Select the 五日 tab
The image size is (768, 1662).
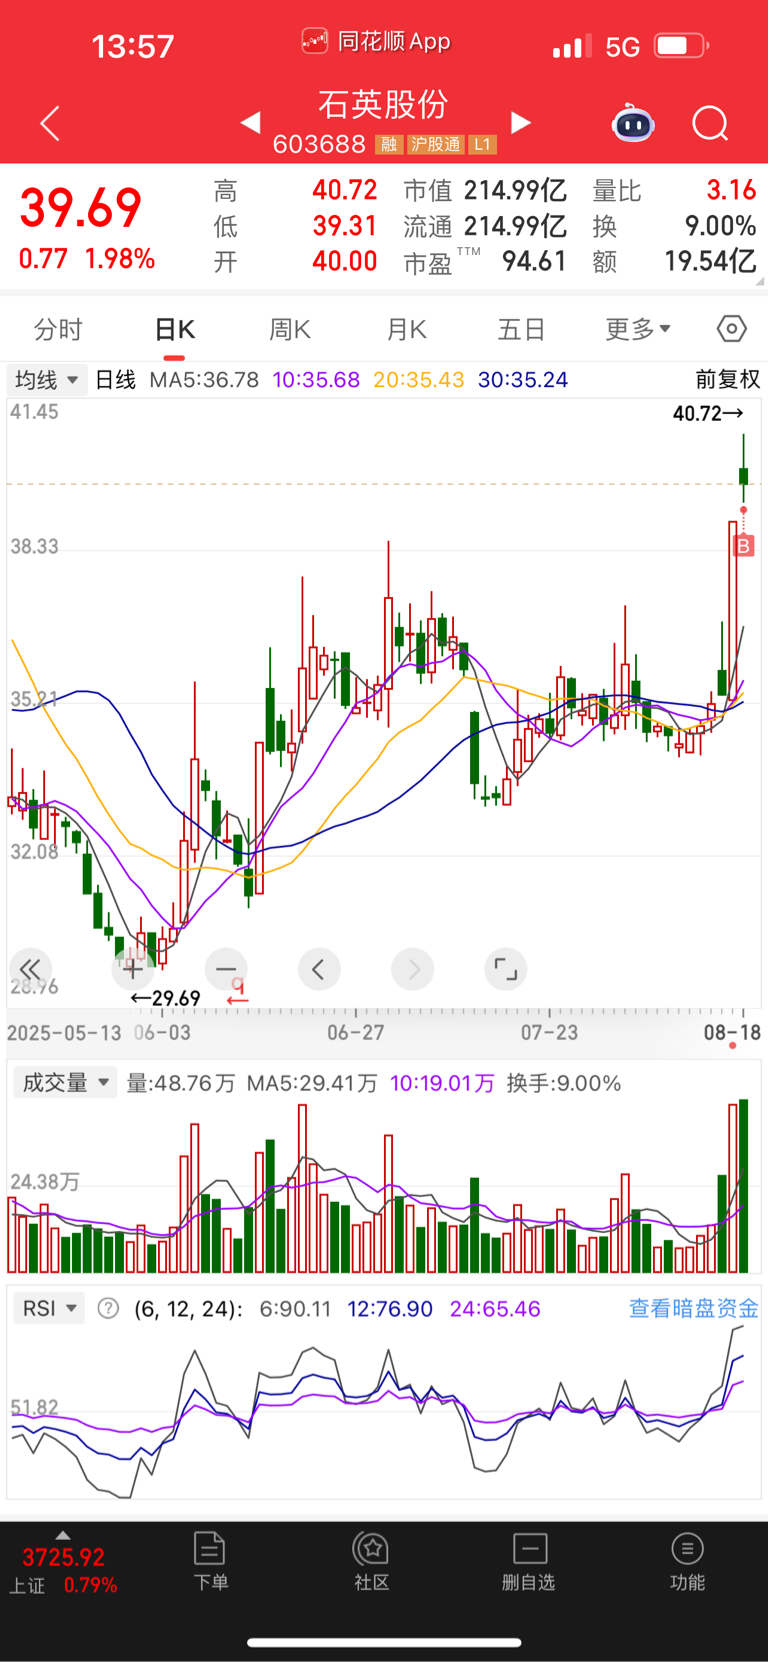(x=521, y=329)
